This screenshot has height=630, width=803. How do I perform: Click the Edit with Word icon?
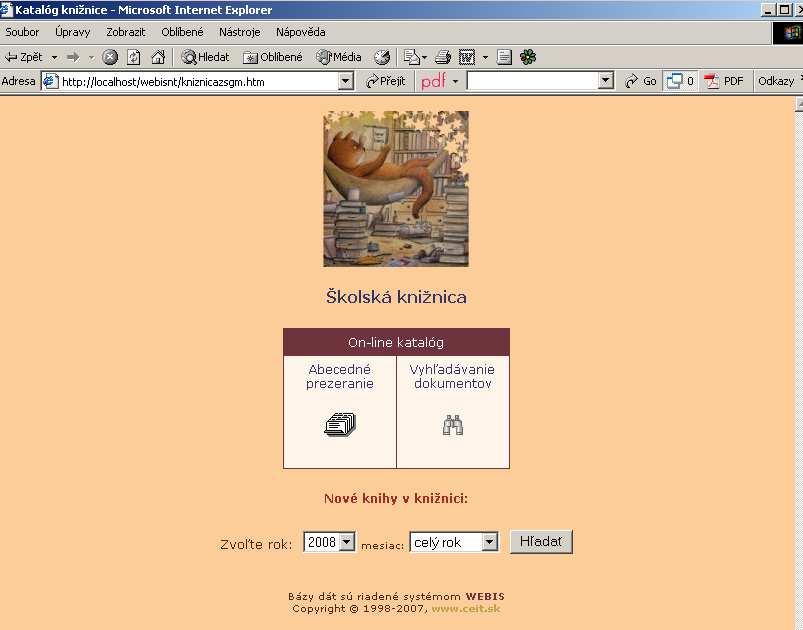(x=467, y=57)
